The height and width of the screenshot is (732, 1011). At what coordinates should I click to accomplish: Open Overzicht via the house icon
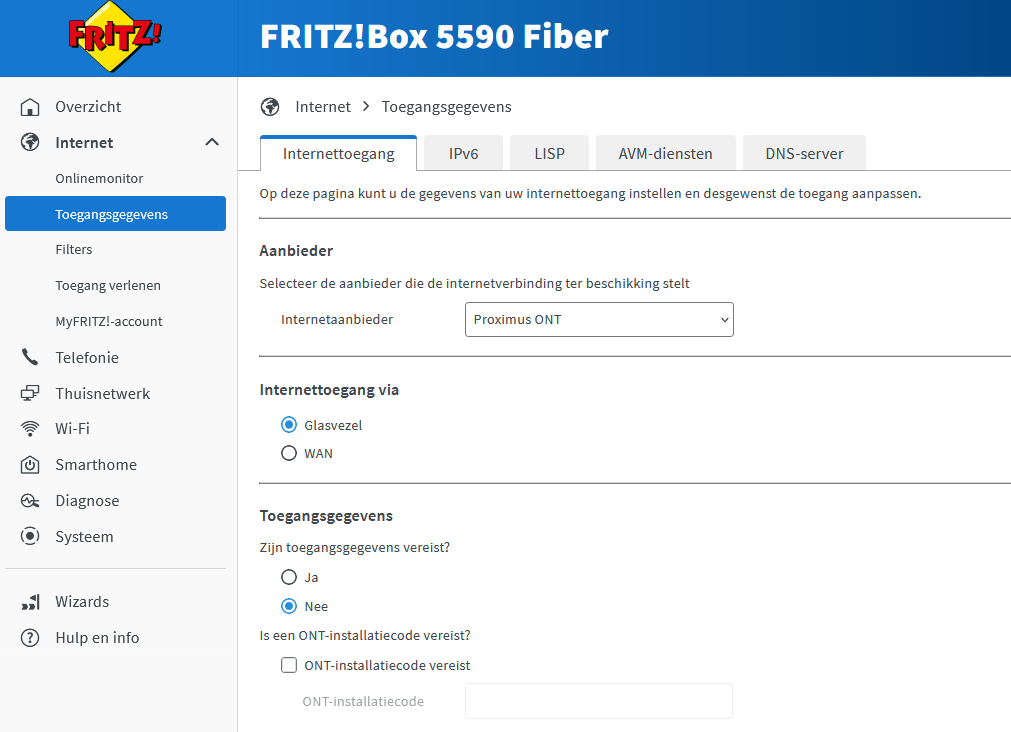[x=31, y=107]
